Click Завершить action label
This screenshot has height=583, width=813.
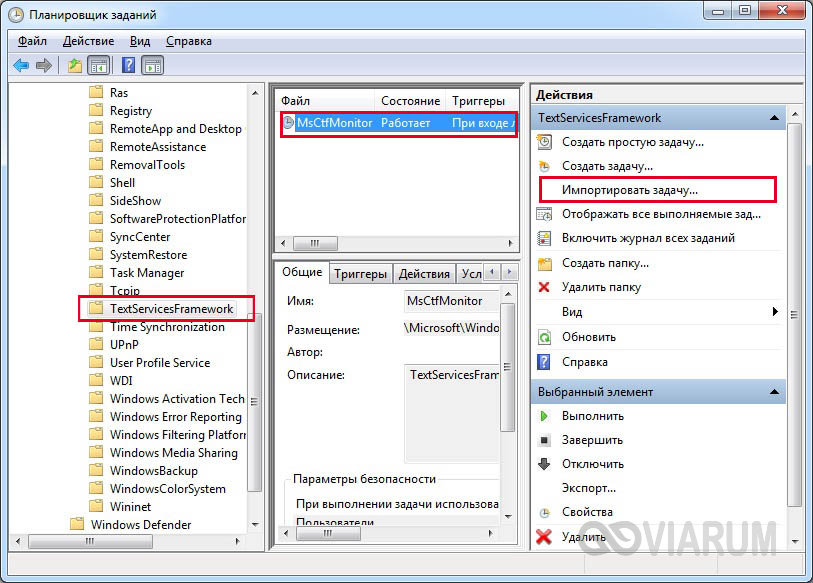click(592, 440)
